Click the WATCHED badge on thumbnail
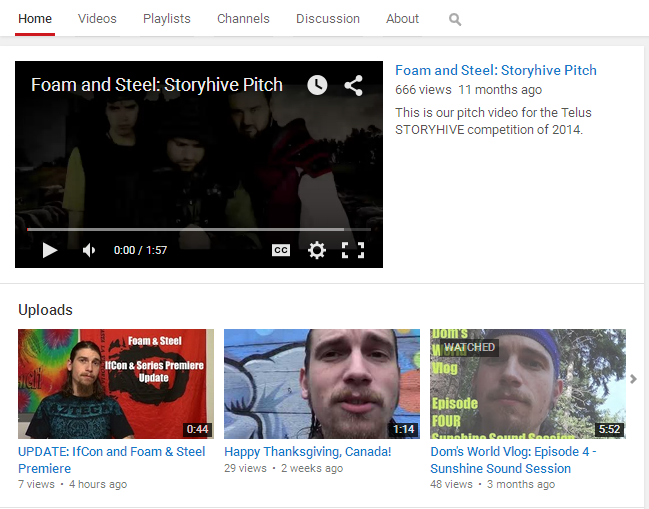The image size is (649, 509). 469,347
